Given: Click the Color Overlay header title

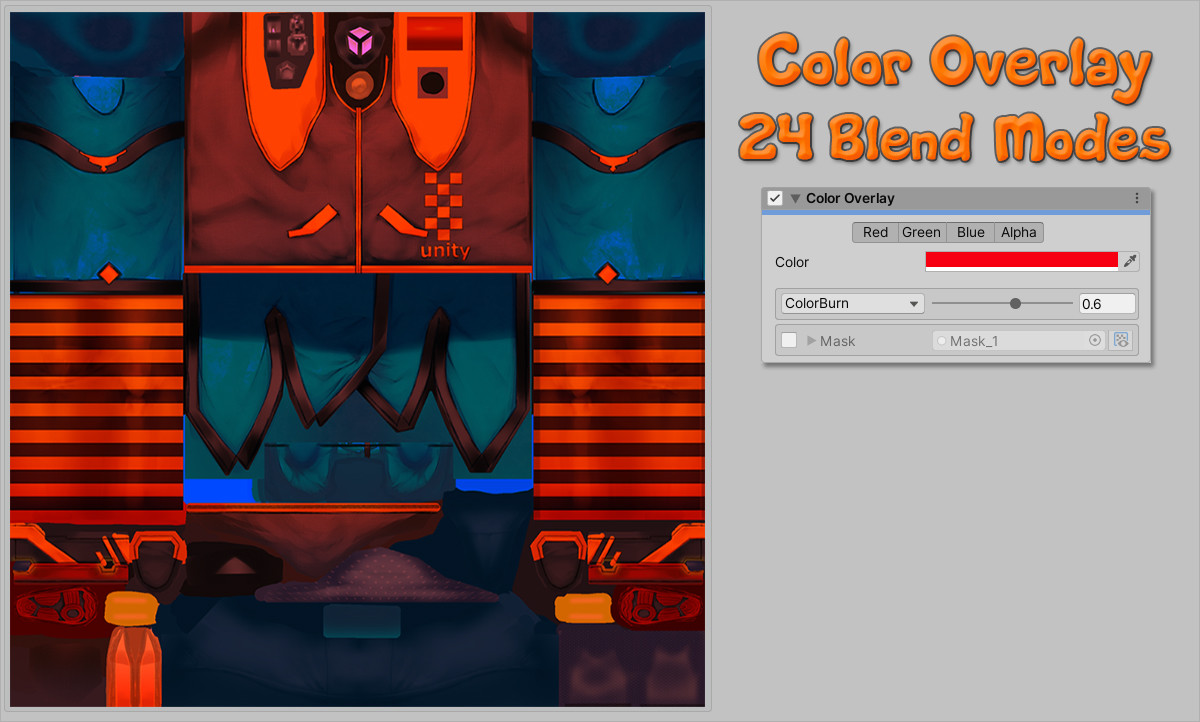Looking at the screenshot, I should tap(850, 199).
